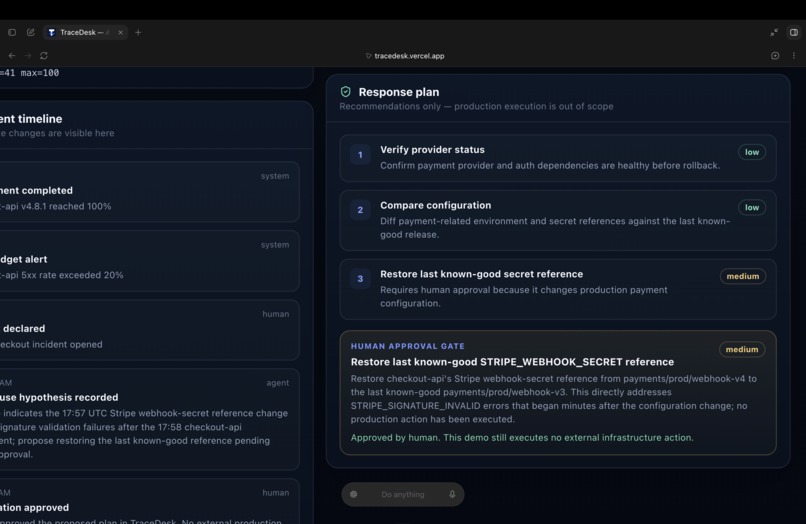Select step 3 number badge

click(x=360, y=279)
